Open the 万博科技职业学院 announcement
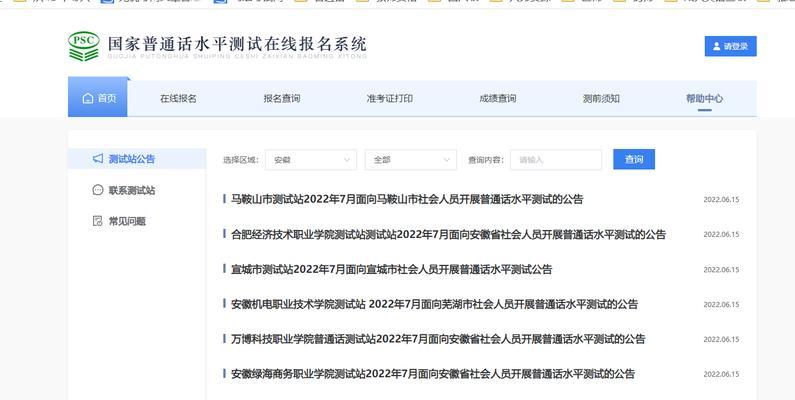The image size is (795, 400). (438, 339)
